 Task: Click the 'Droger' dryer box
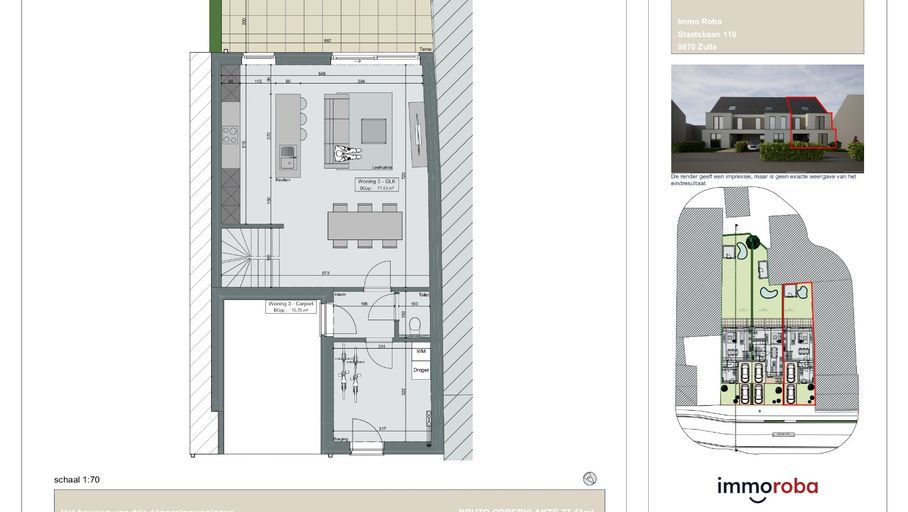pos(421,370)
